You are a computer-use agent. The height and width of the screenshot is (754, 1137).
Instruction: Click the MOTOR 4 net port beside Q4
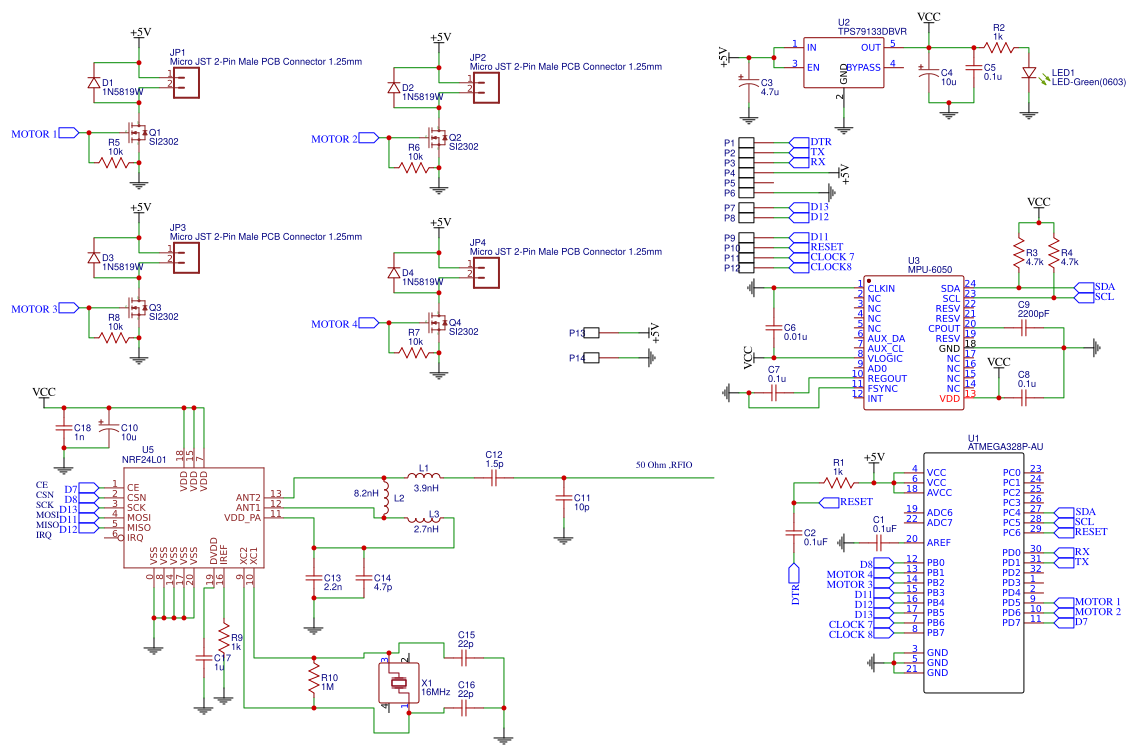[368, 323]
